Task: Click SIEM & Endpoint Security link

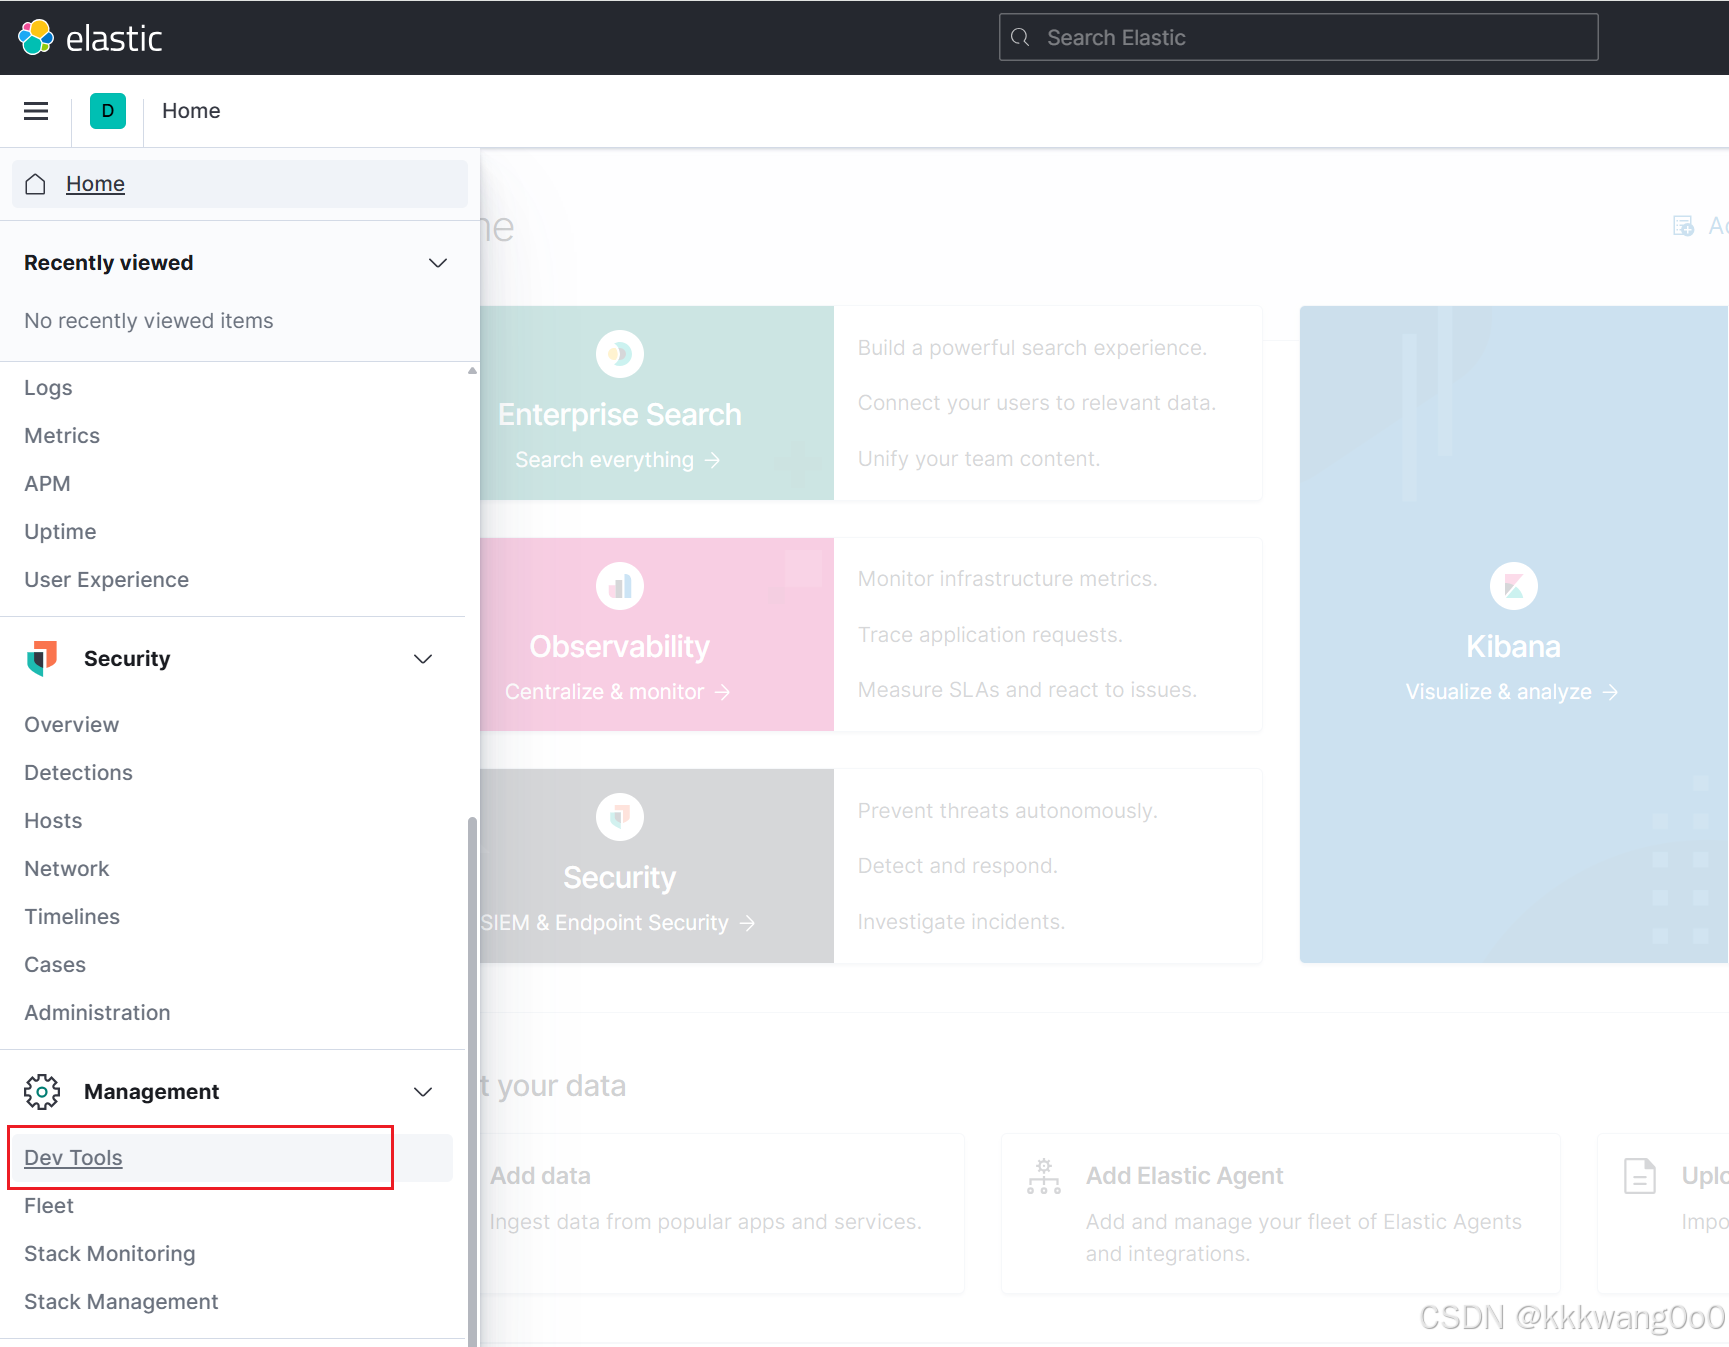Action: pos(618,923)
